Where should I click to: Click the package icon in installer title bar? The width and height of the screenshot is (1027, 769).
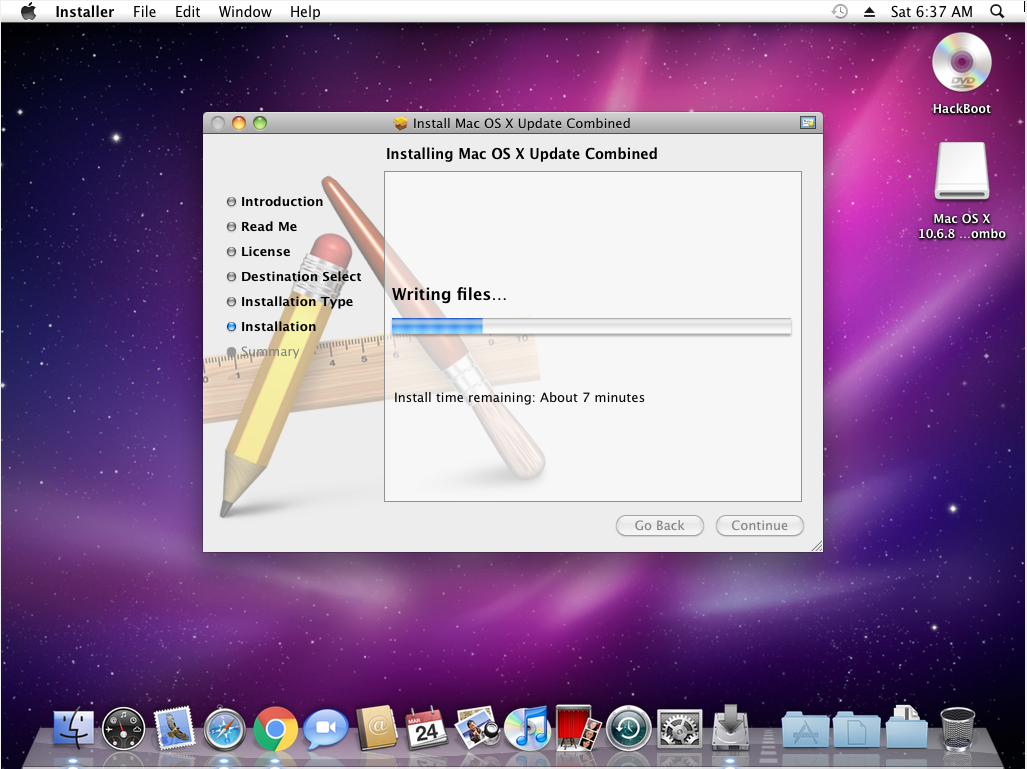point(401,123)
